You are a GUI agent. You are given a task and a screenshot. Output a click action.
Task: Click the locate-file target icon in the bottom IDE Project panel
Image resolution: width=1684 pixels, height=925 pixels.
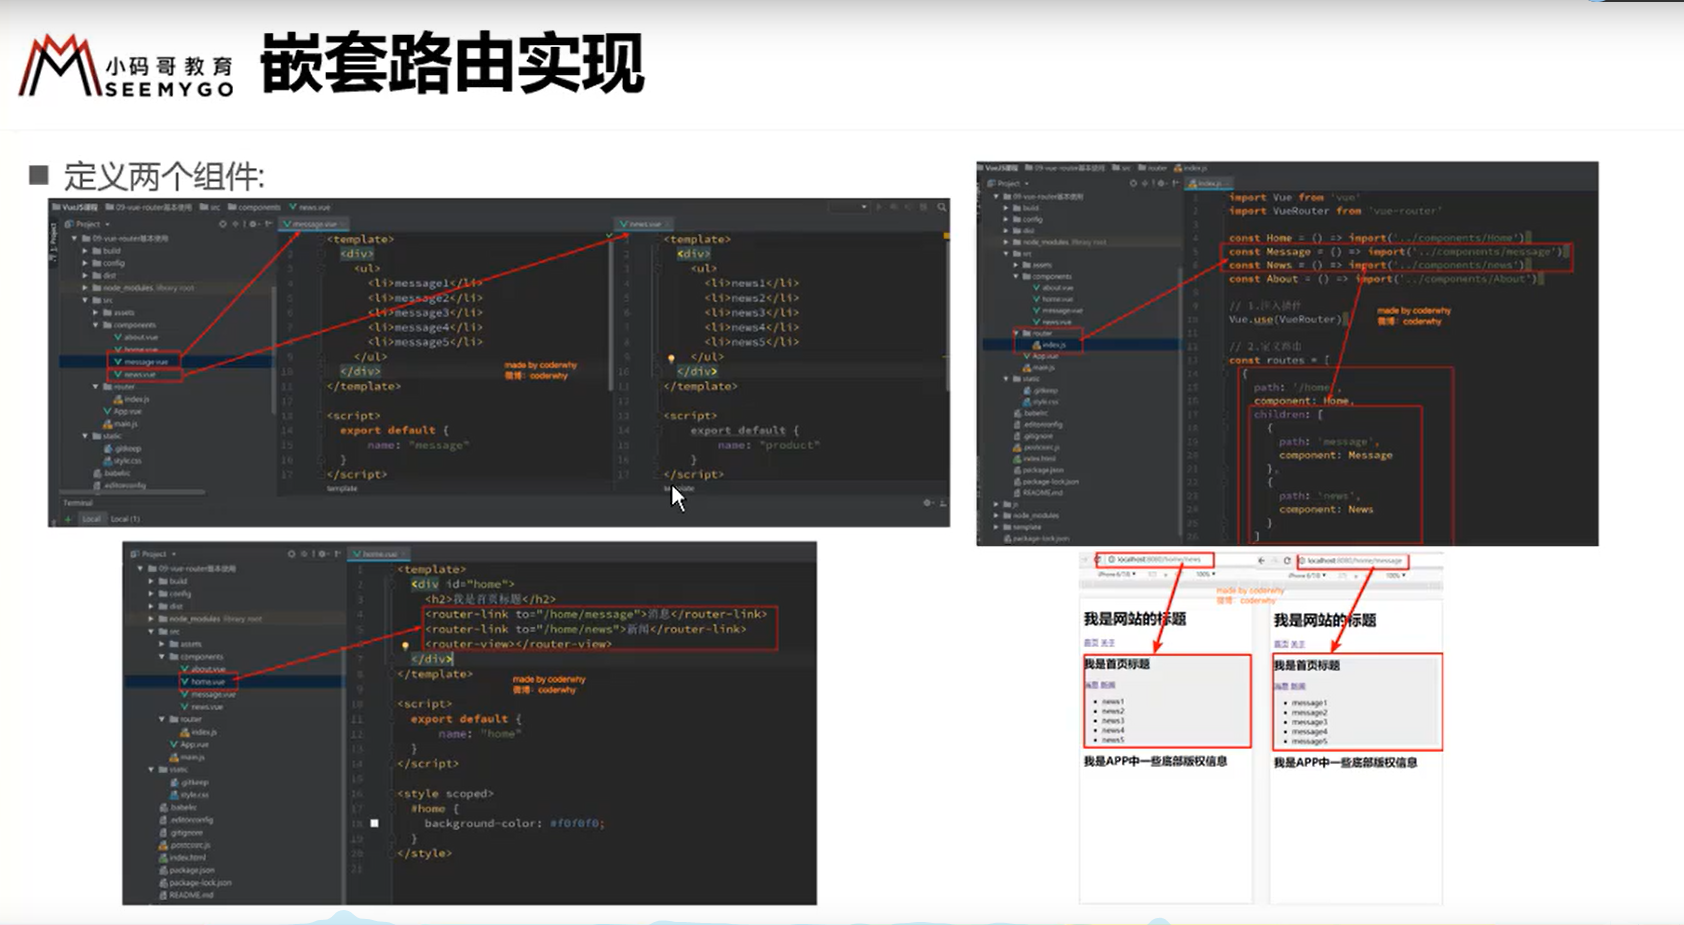pyautogui.click(x=292, y=554)
